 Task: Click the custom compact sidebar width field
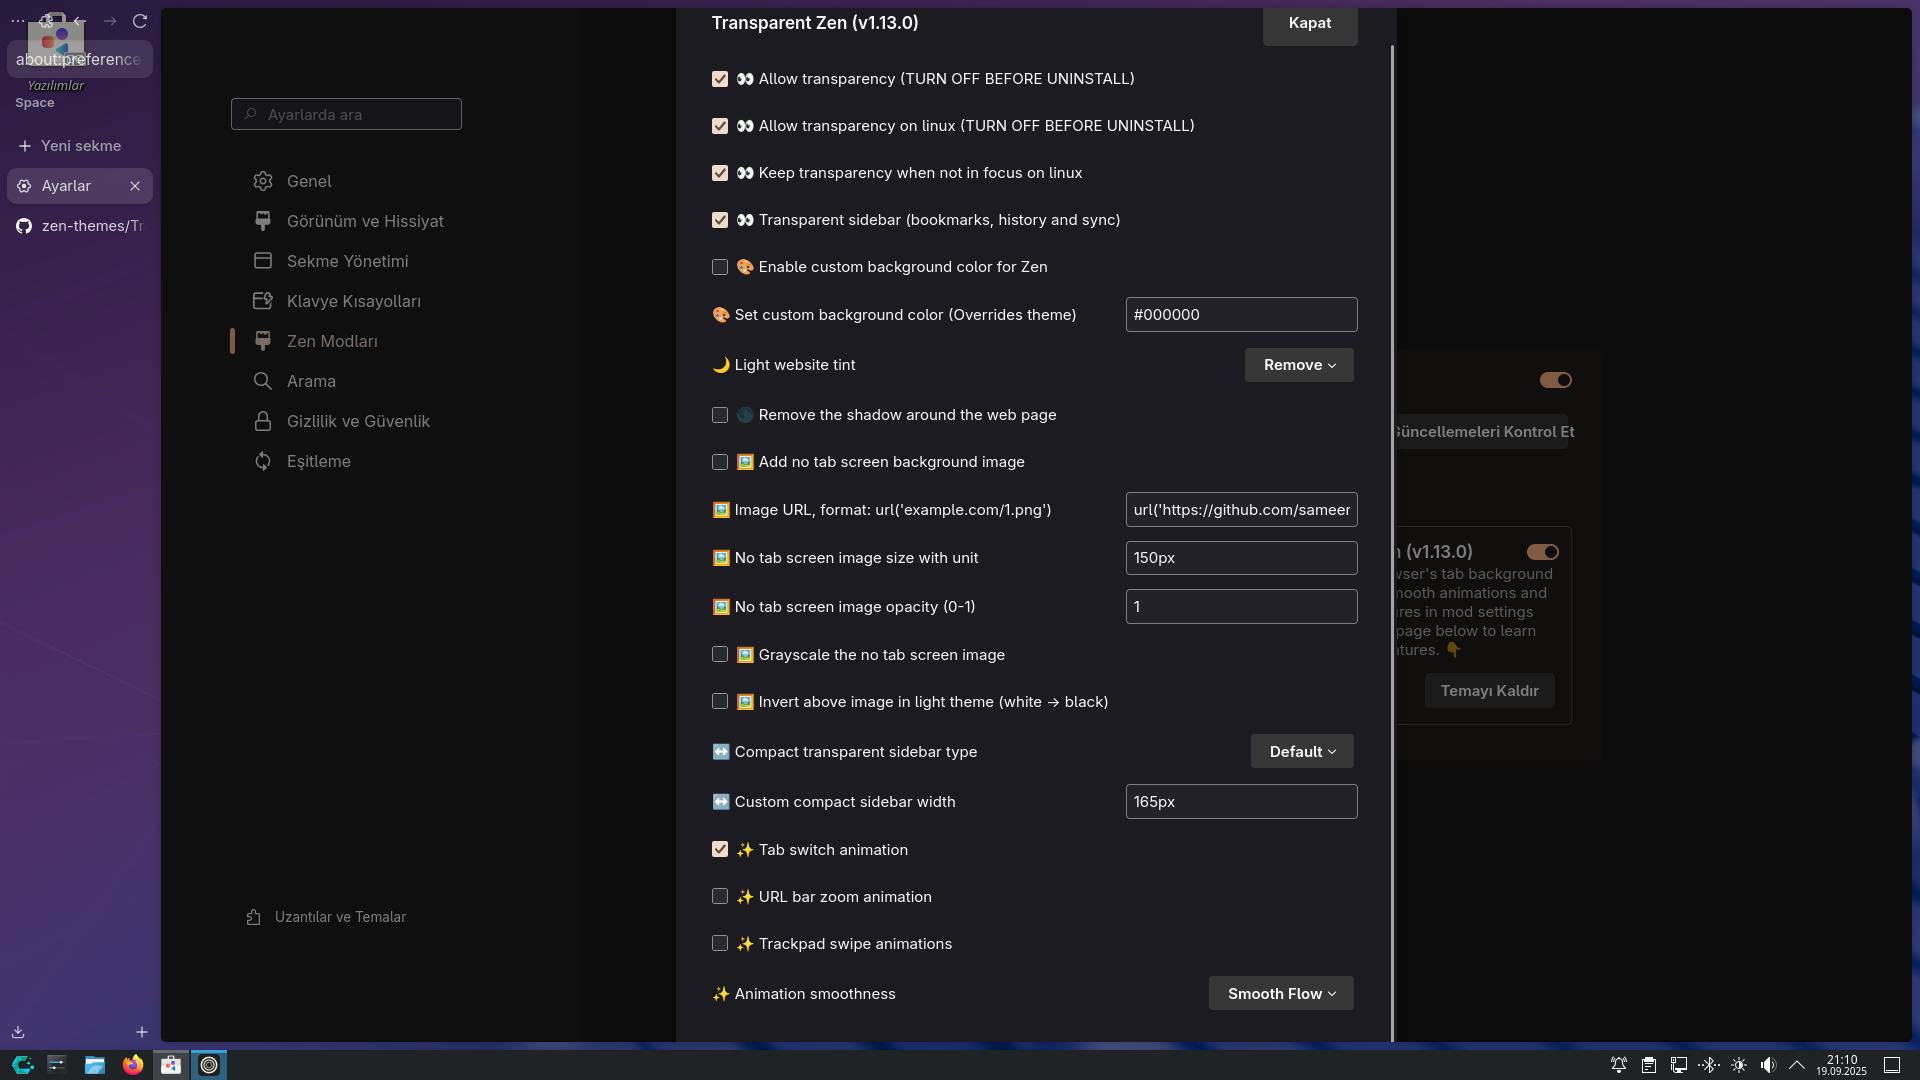[x=1241, y=801]
